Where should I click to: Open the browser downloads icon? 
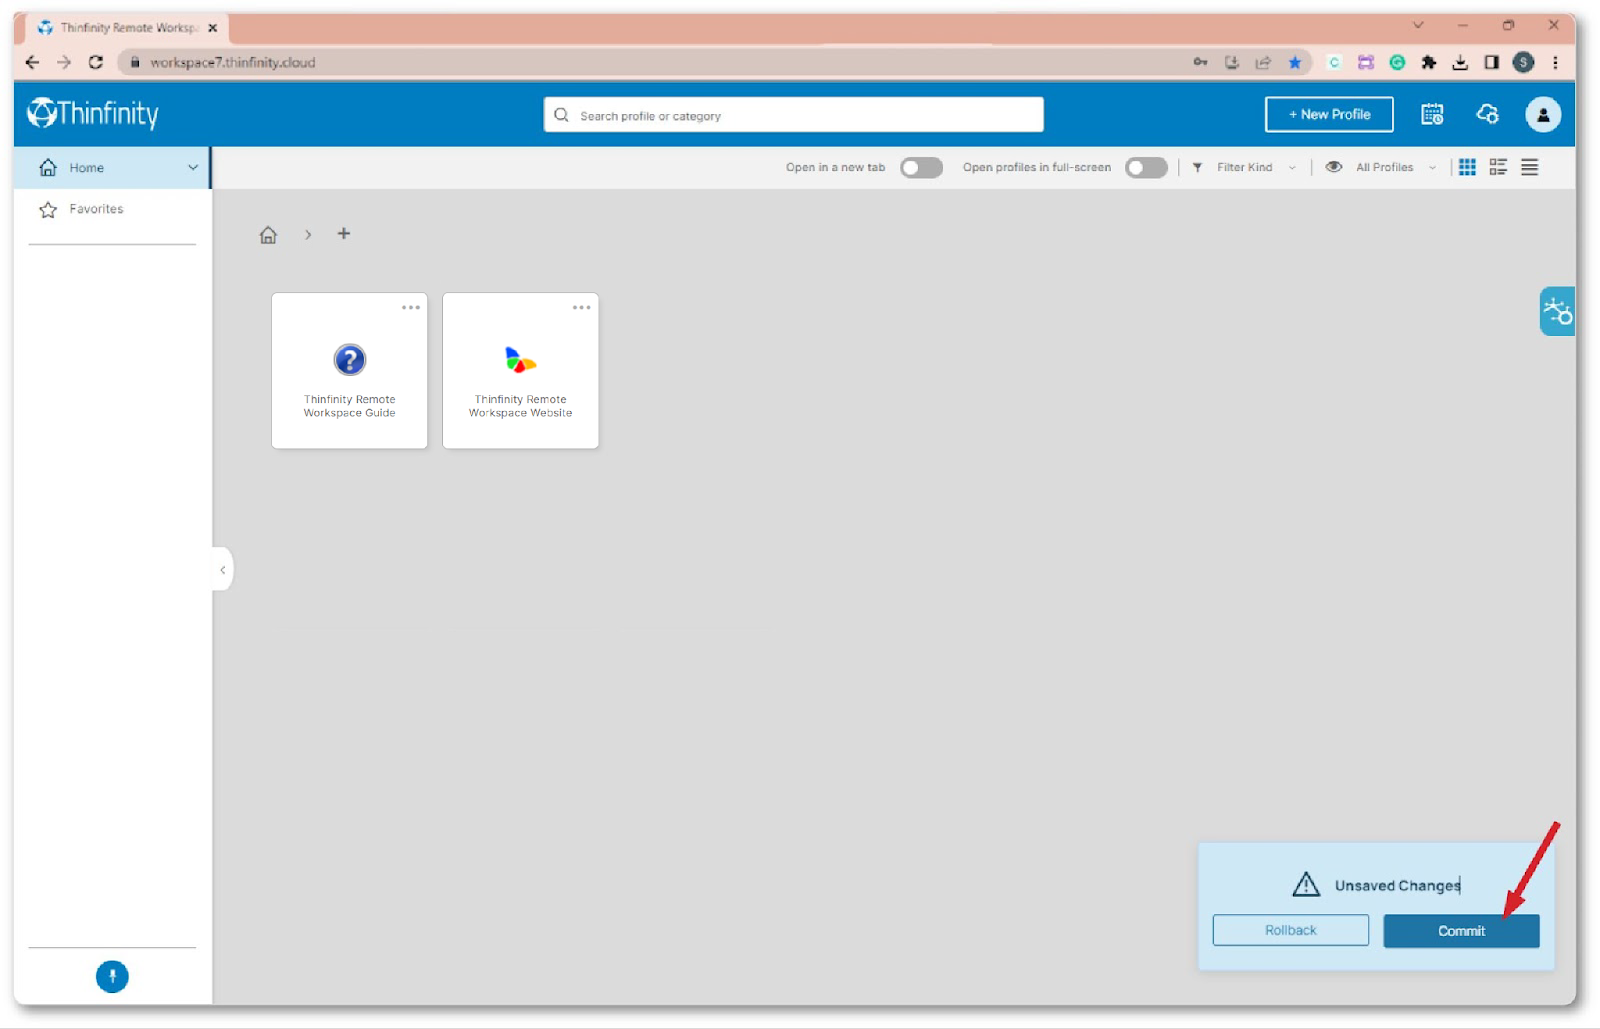coord(1460,62)
